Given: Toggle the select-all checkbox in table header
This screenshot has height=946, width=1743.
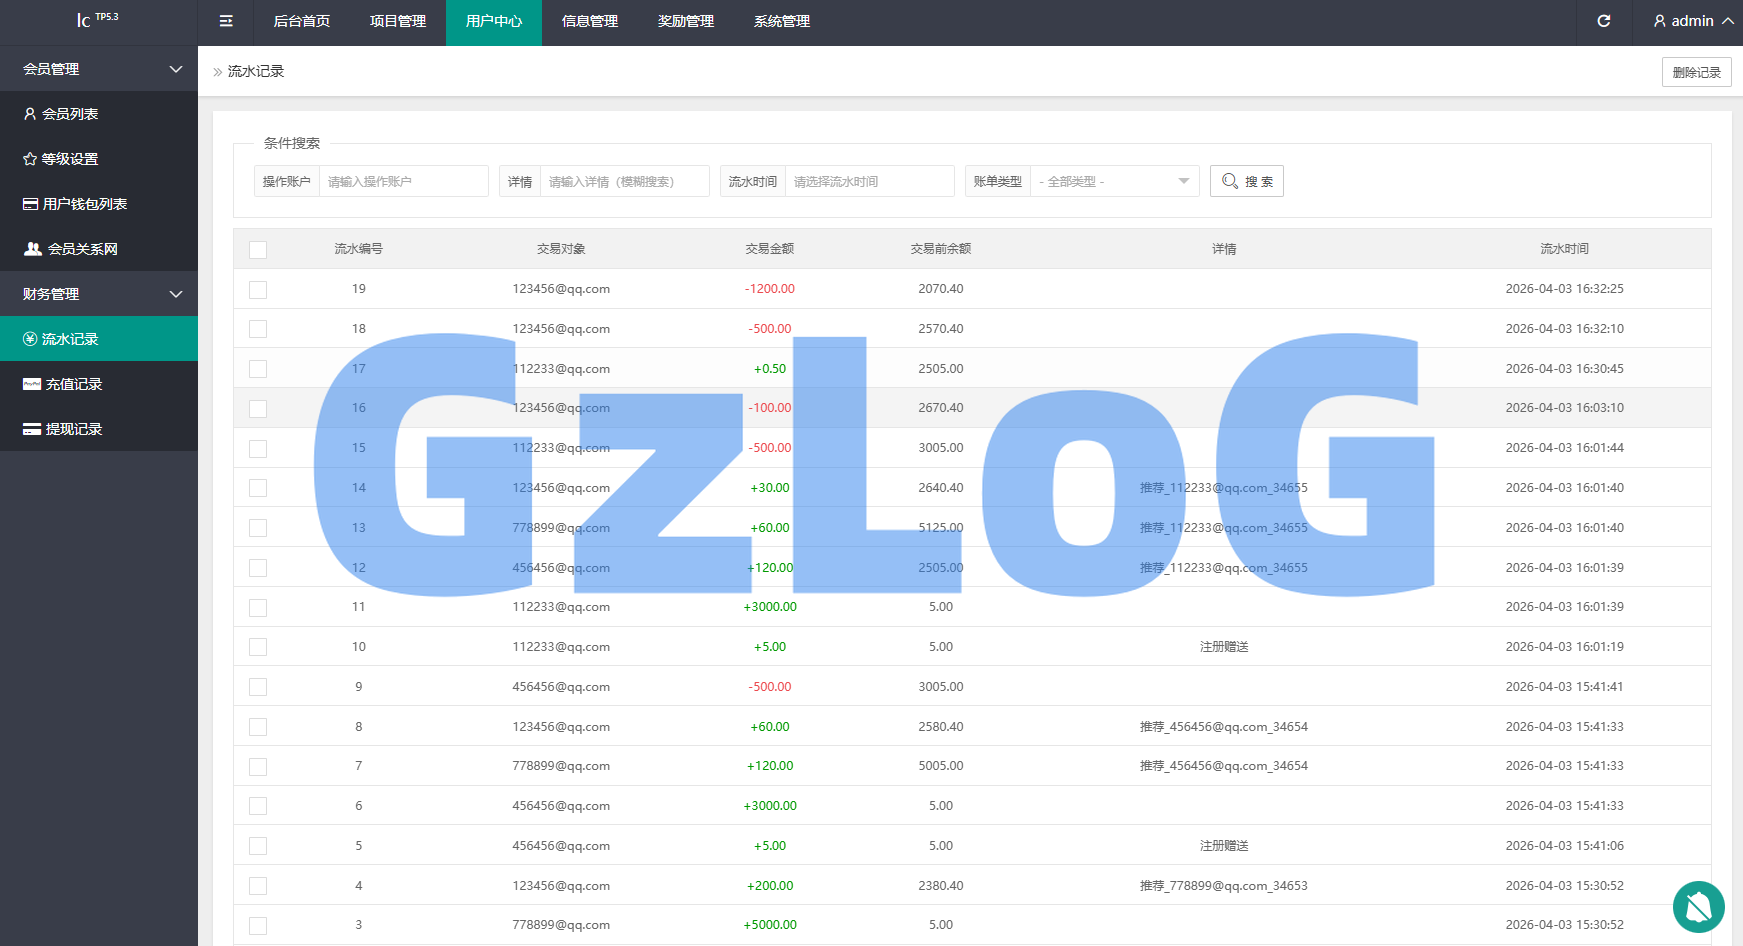Looking at the screenshot, I should (x=258, y=249).
